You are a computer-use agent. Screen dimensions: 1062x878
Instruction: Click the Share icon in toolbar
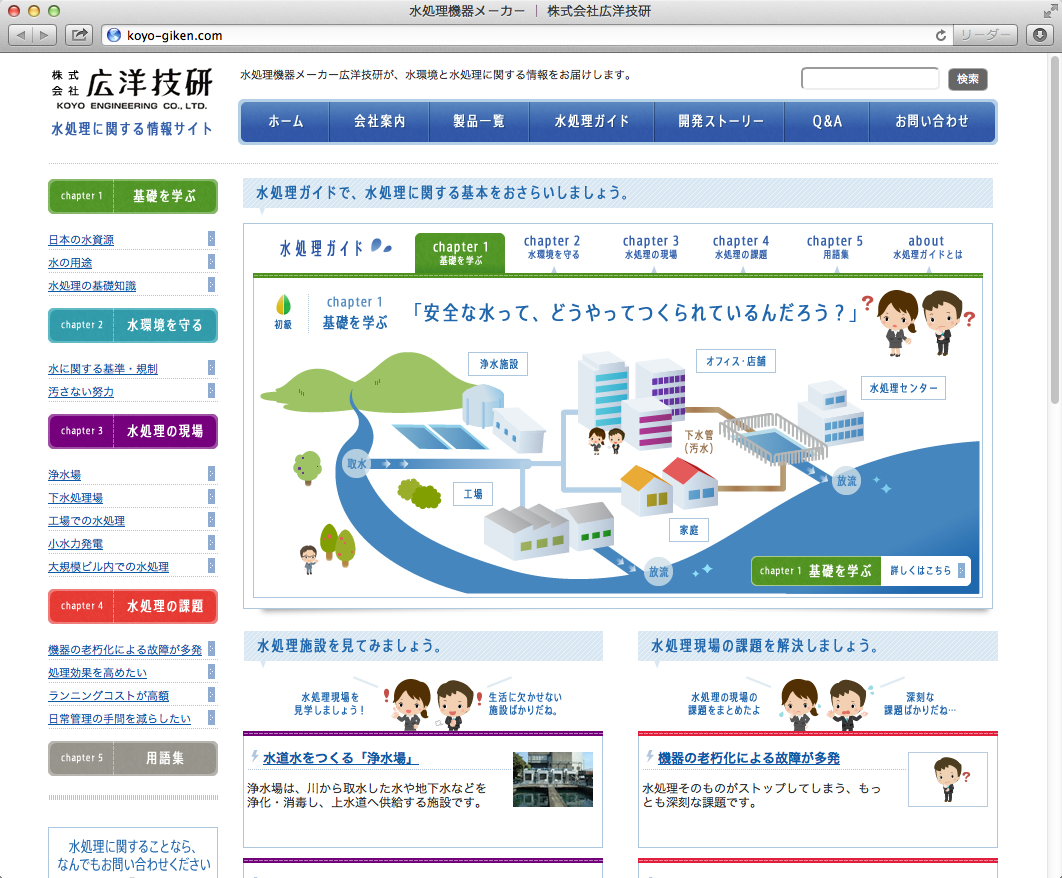pos(78,35)
